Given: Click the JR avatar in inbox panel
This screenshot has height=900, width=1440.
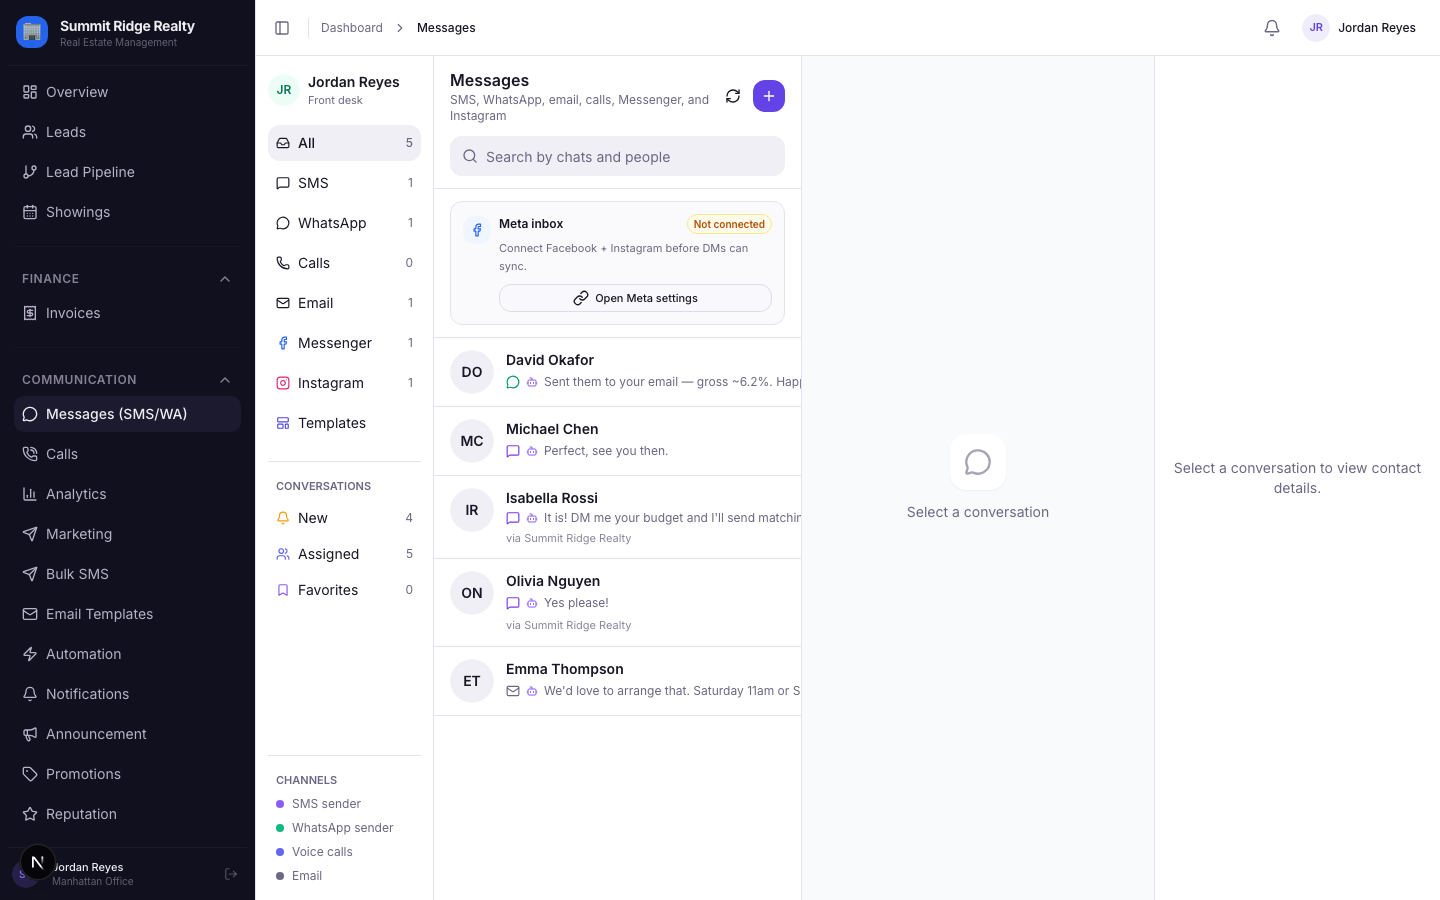Looking at the screenshot, I should [284, 90].
